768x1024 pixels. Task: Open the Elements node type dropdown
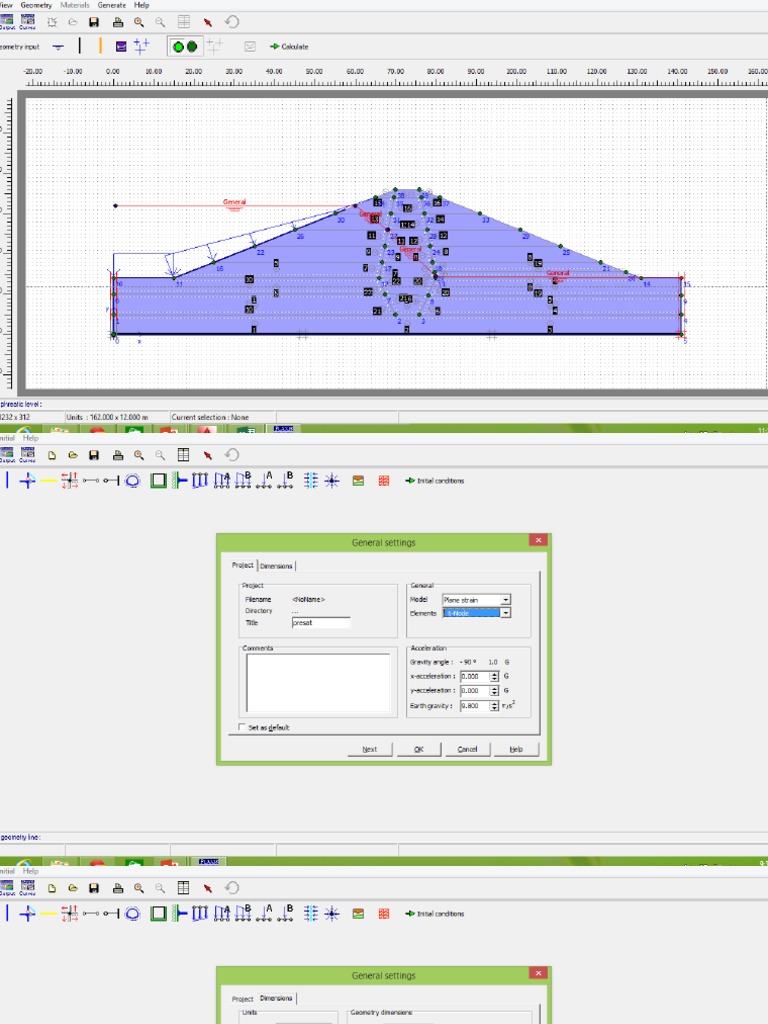click(506, 613)
